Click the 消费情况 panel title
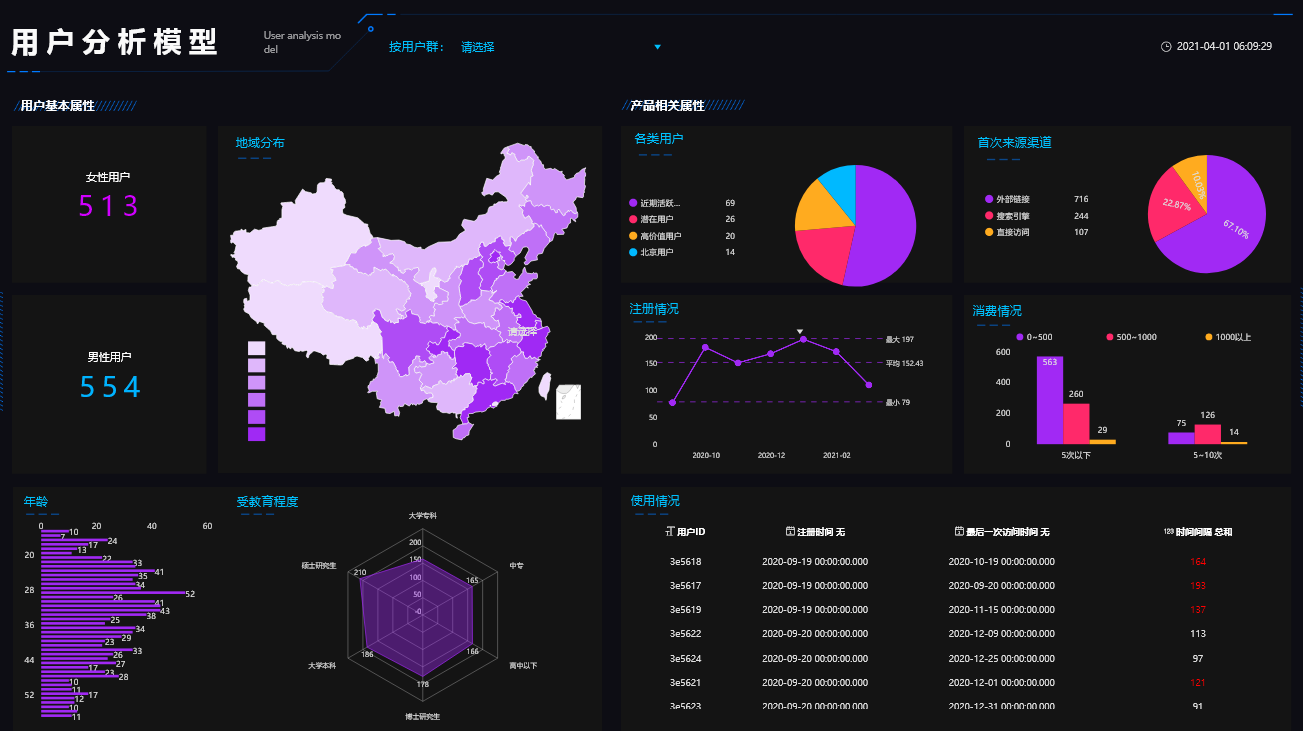 coord(997,311)
